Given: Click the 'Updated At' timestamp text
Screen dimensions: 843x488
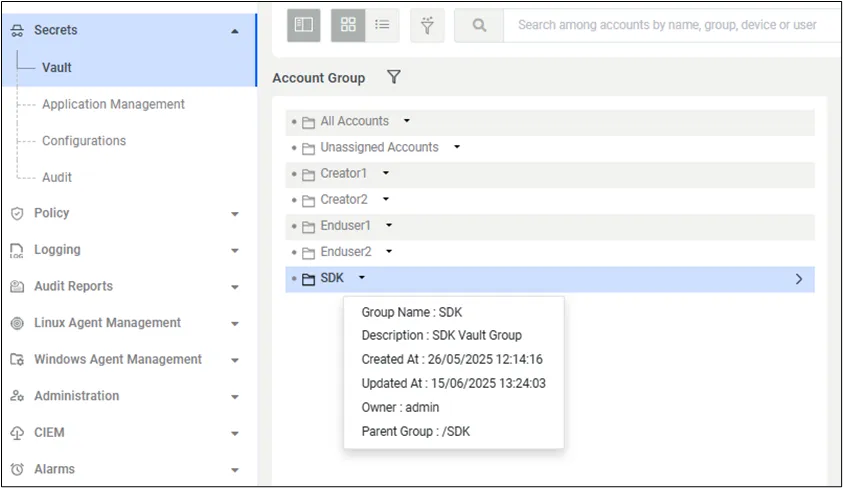Looking at the screenshot, I should tap(454, 383).
